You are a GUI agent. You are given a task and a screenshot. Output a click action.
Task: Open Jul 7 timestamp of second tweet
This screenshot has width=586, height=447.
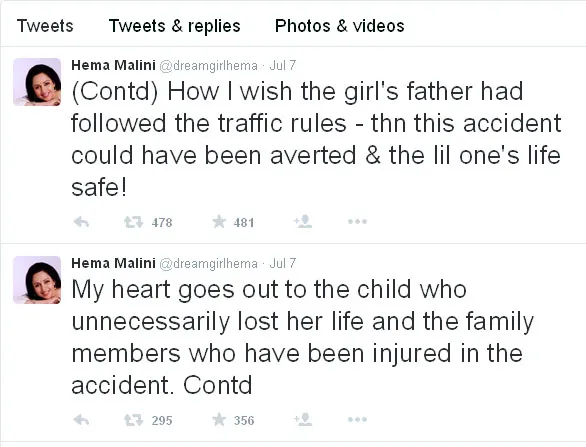(283, 263)
